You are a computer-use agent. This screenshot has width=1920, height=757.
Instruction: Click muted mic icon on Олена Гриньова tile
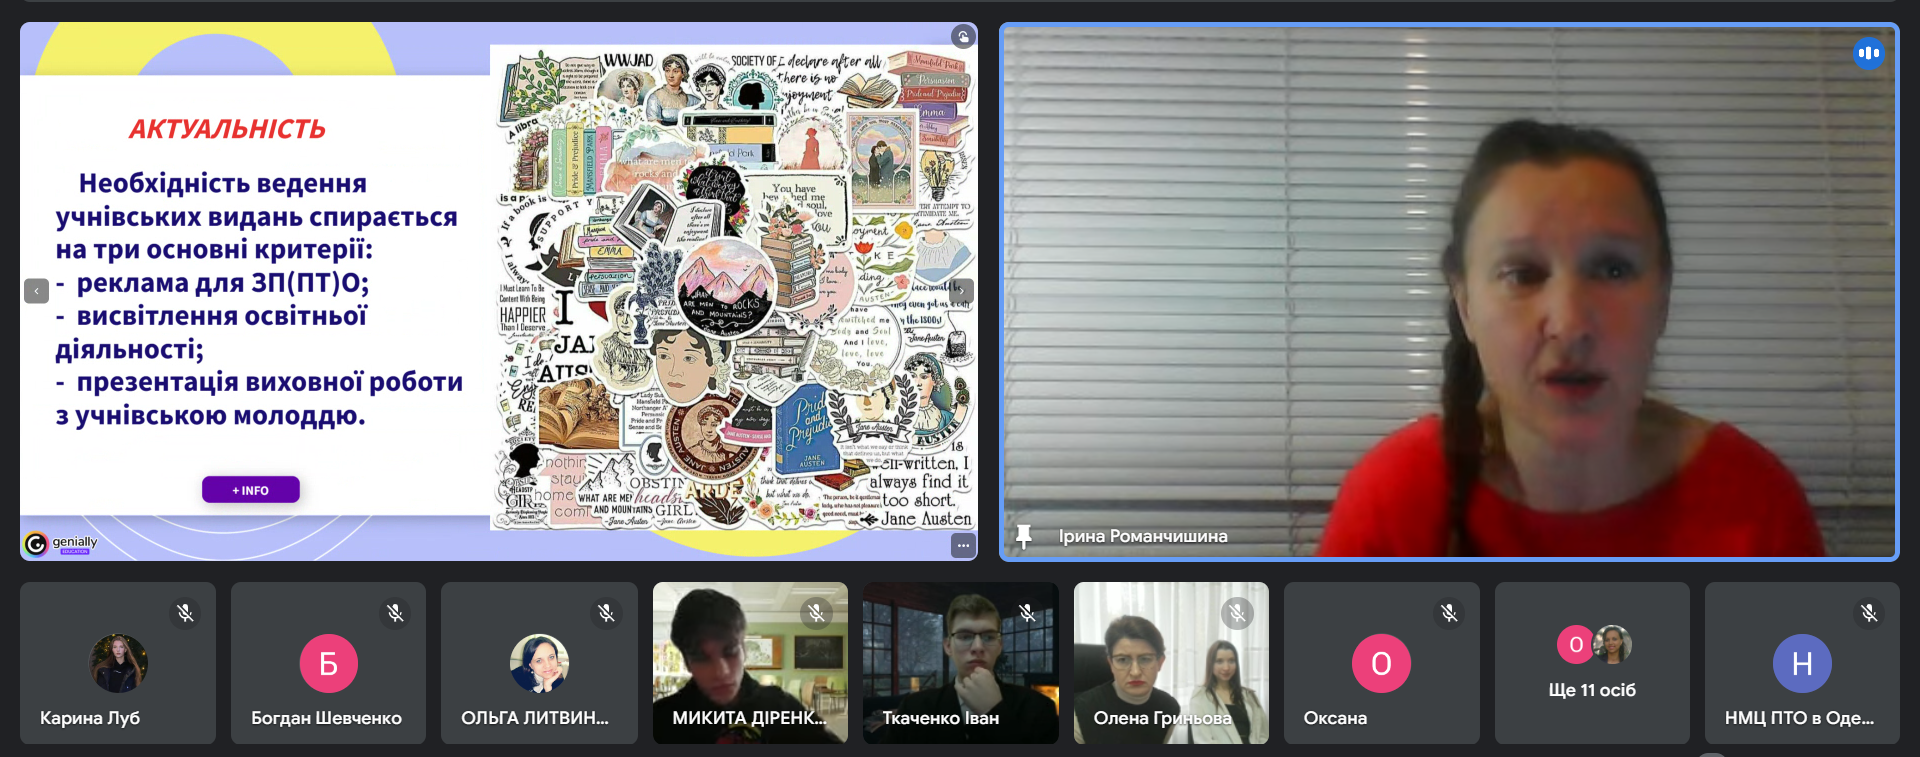pyautogui.click(x=1237, y=613)
